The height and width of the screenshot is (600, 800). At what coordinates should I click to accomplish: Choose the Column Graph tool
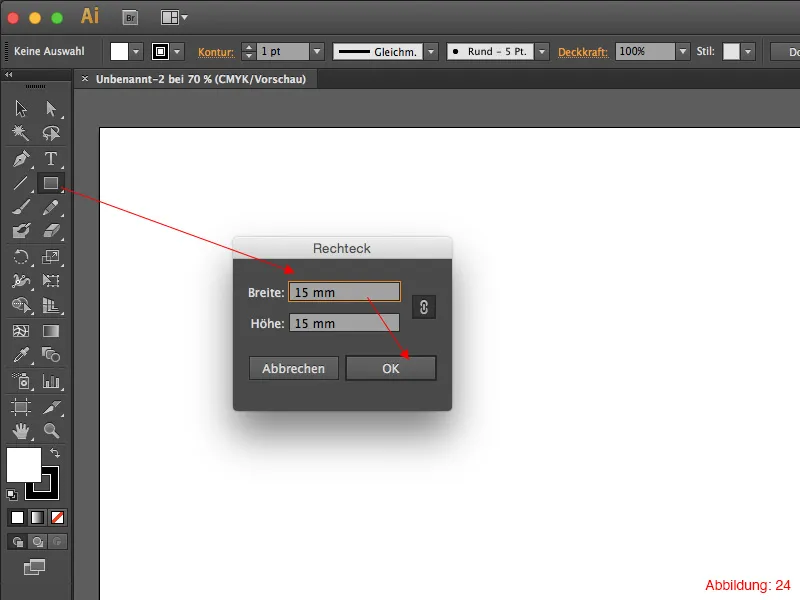click(51, 381)
